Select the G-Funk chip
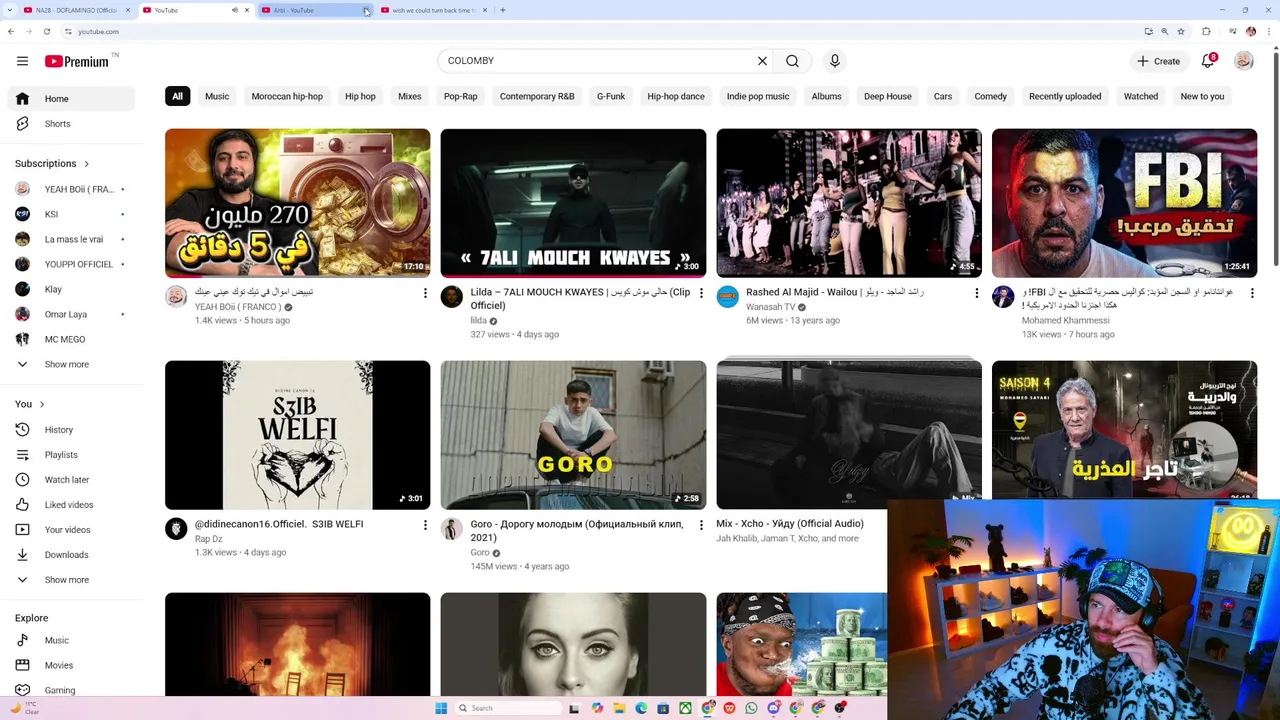This screenshot has height=720, width=1280. point(611,97)
